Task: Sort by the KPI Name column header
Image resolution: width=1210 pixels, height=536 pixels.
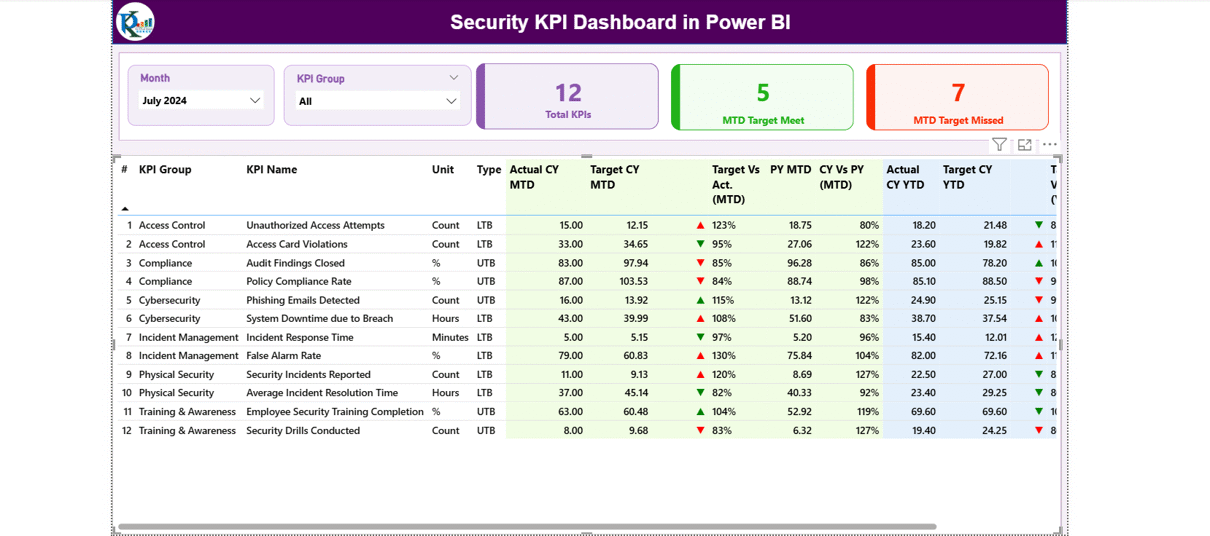Action: point(272,170)
